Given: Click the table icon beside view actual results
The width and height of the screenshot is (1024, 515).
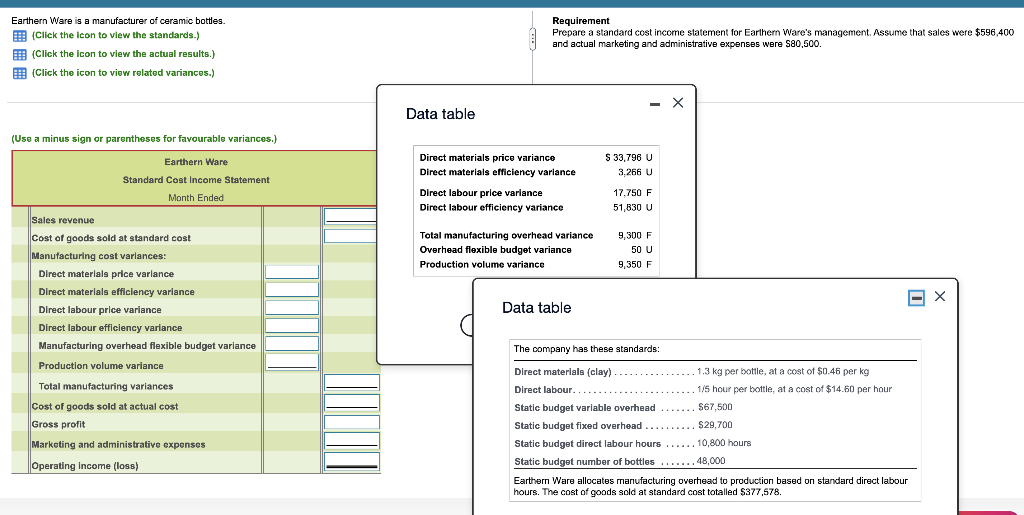Looking at the screenshot, I should [19, 54].
